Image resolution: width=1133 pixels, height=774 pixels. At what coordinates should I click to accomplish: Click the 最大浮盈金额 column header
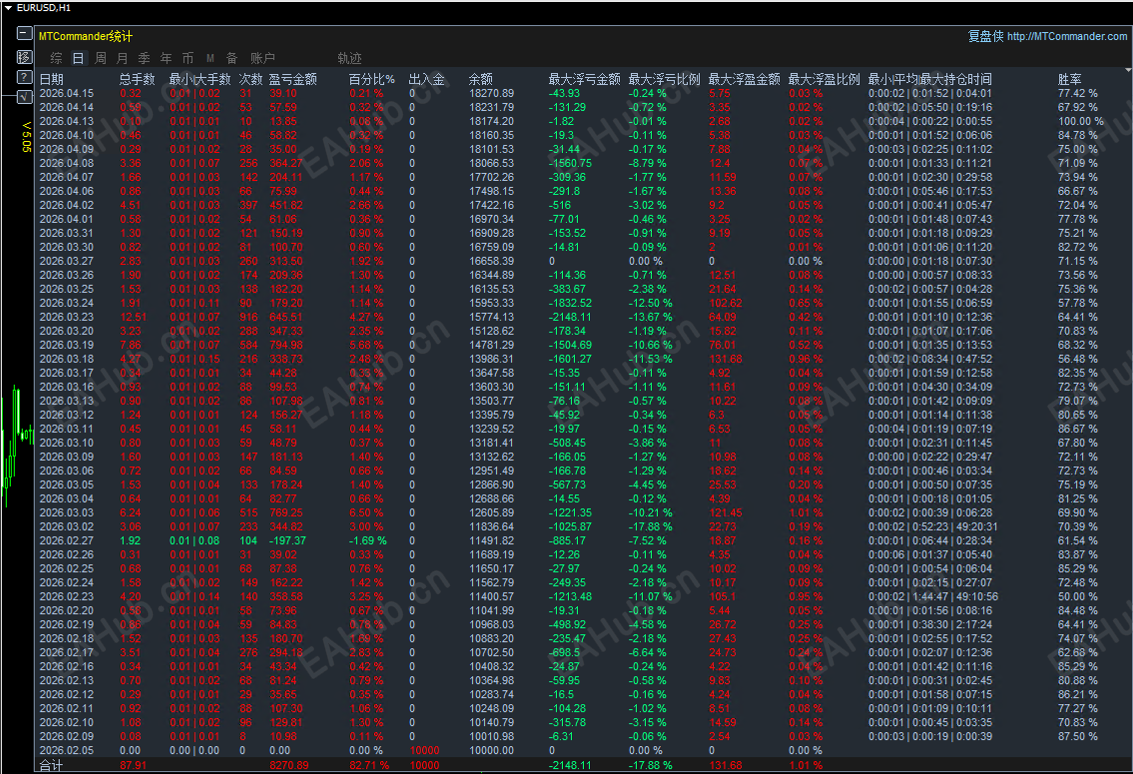click(x=744, y=79)
